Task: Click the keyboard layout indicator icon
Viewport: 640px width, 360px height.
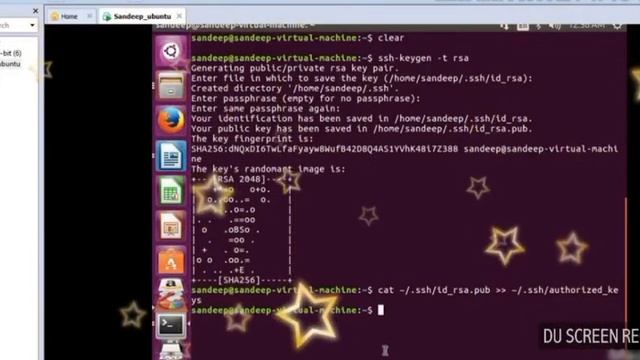Action: click(x=523, y=27)
